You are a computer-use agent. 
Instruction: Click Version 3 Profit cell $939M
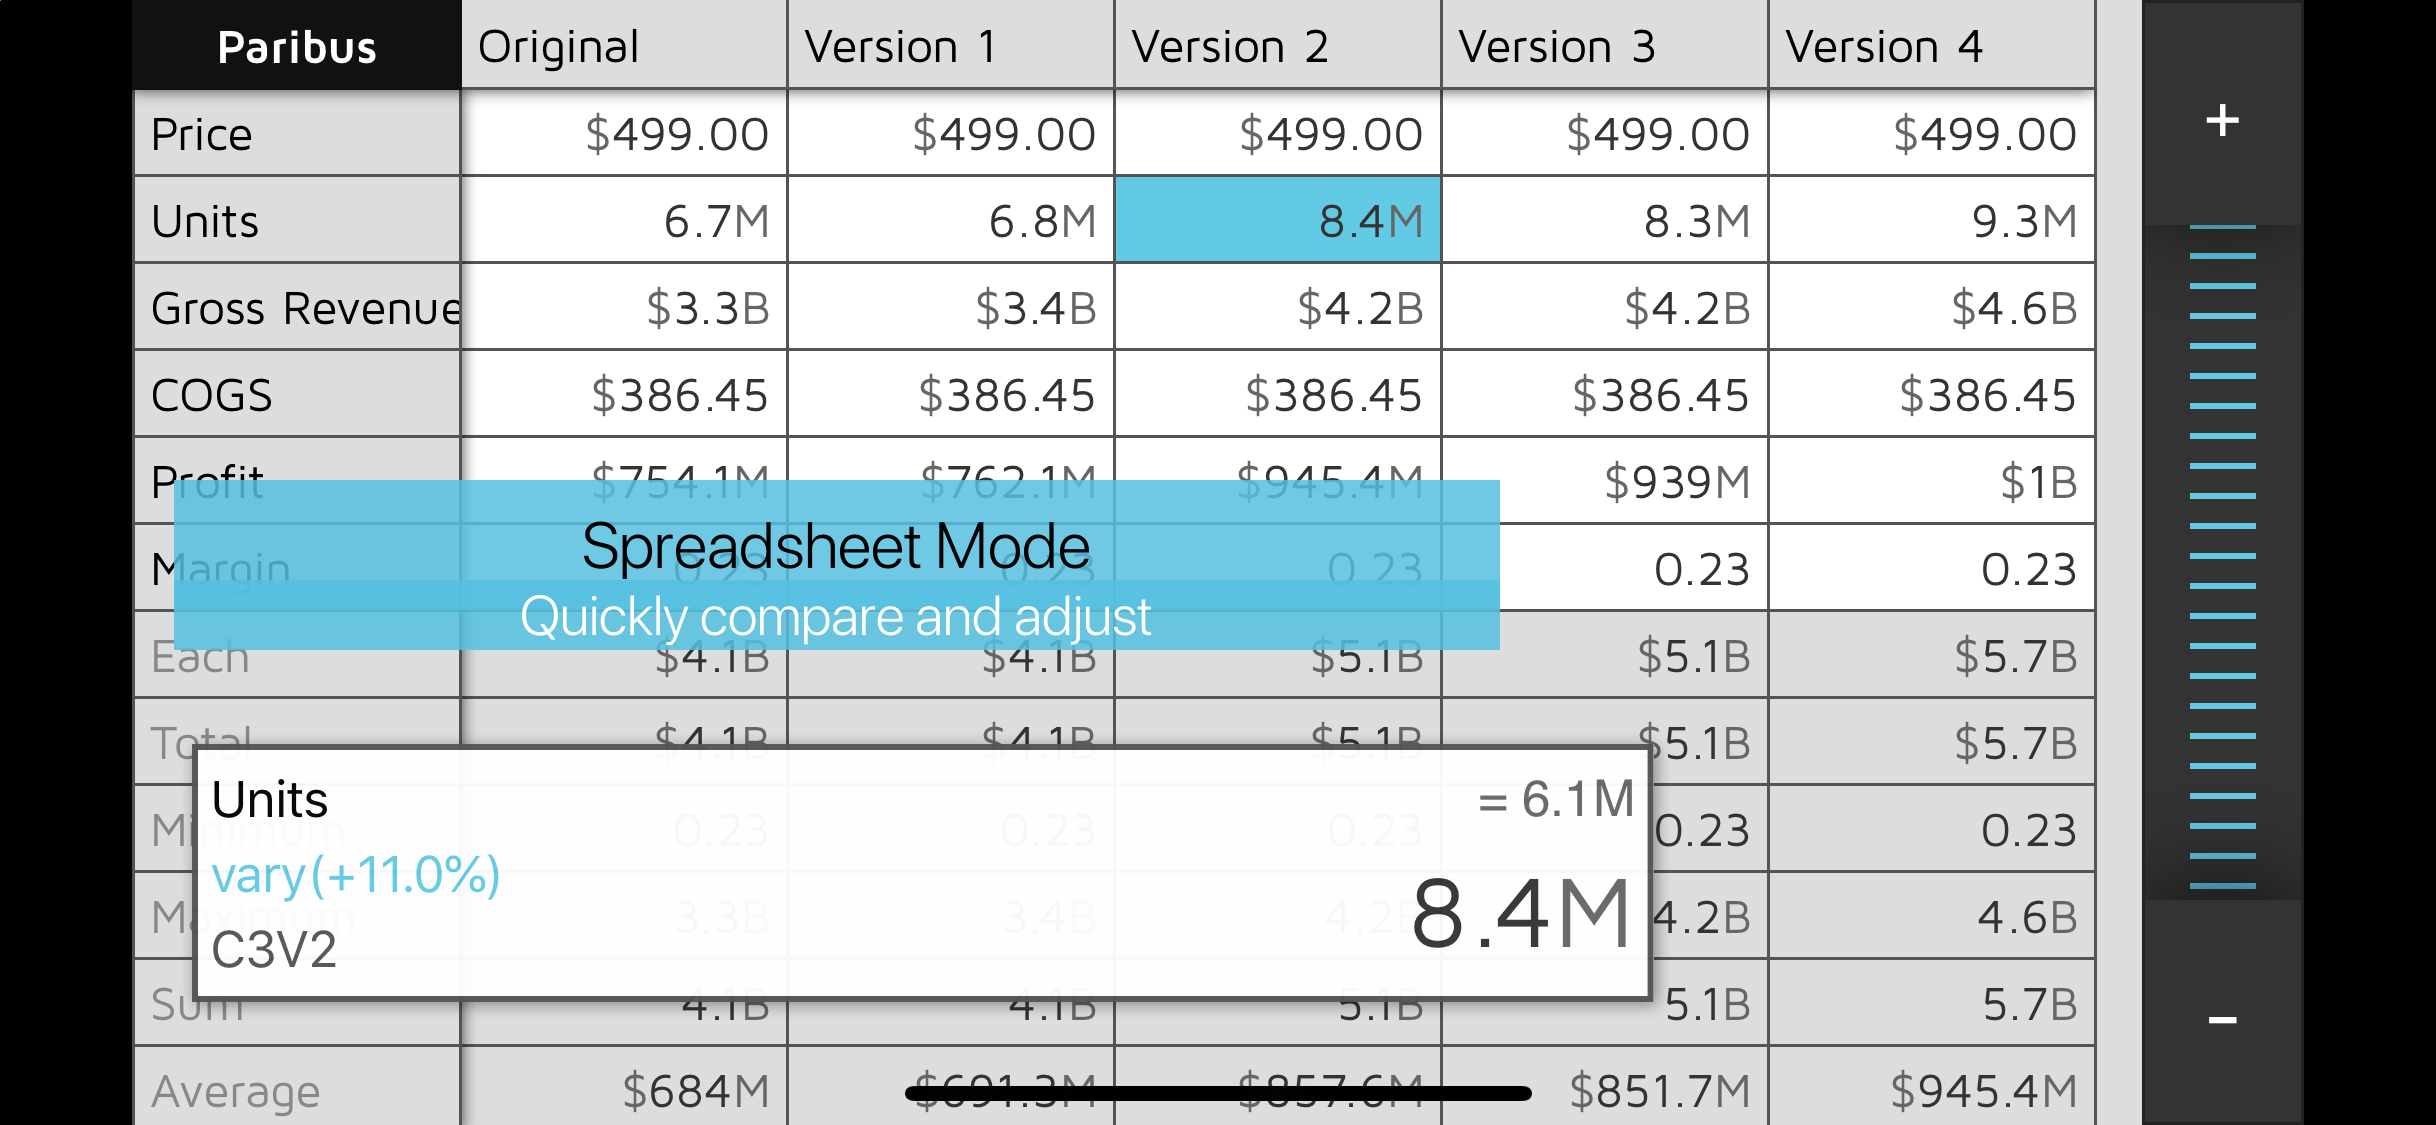[x=1604, y=482]
